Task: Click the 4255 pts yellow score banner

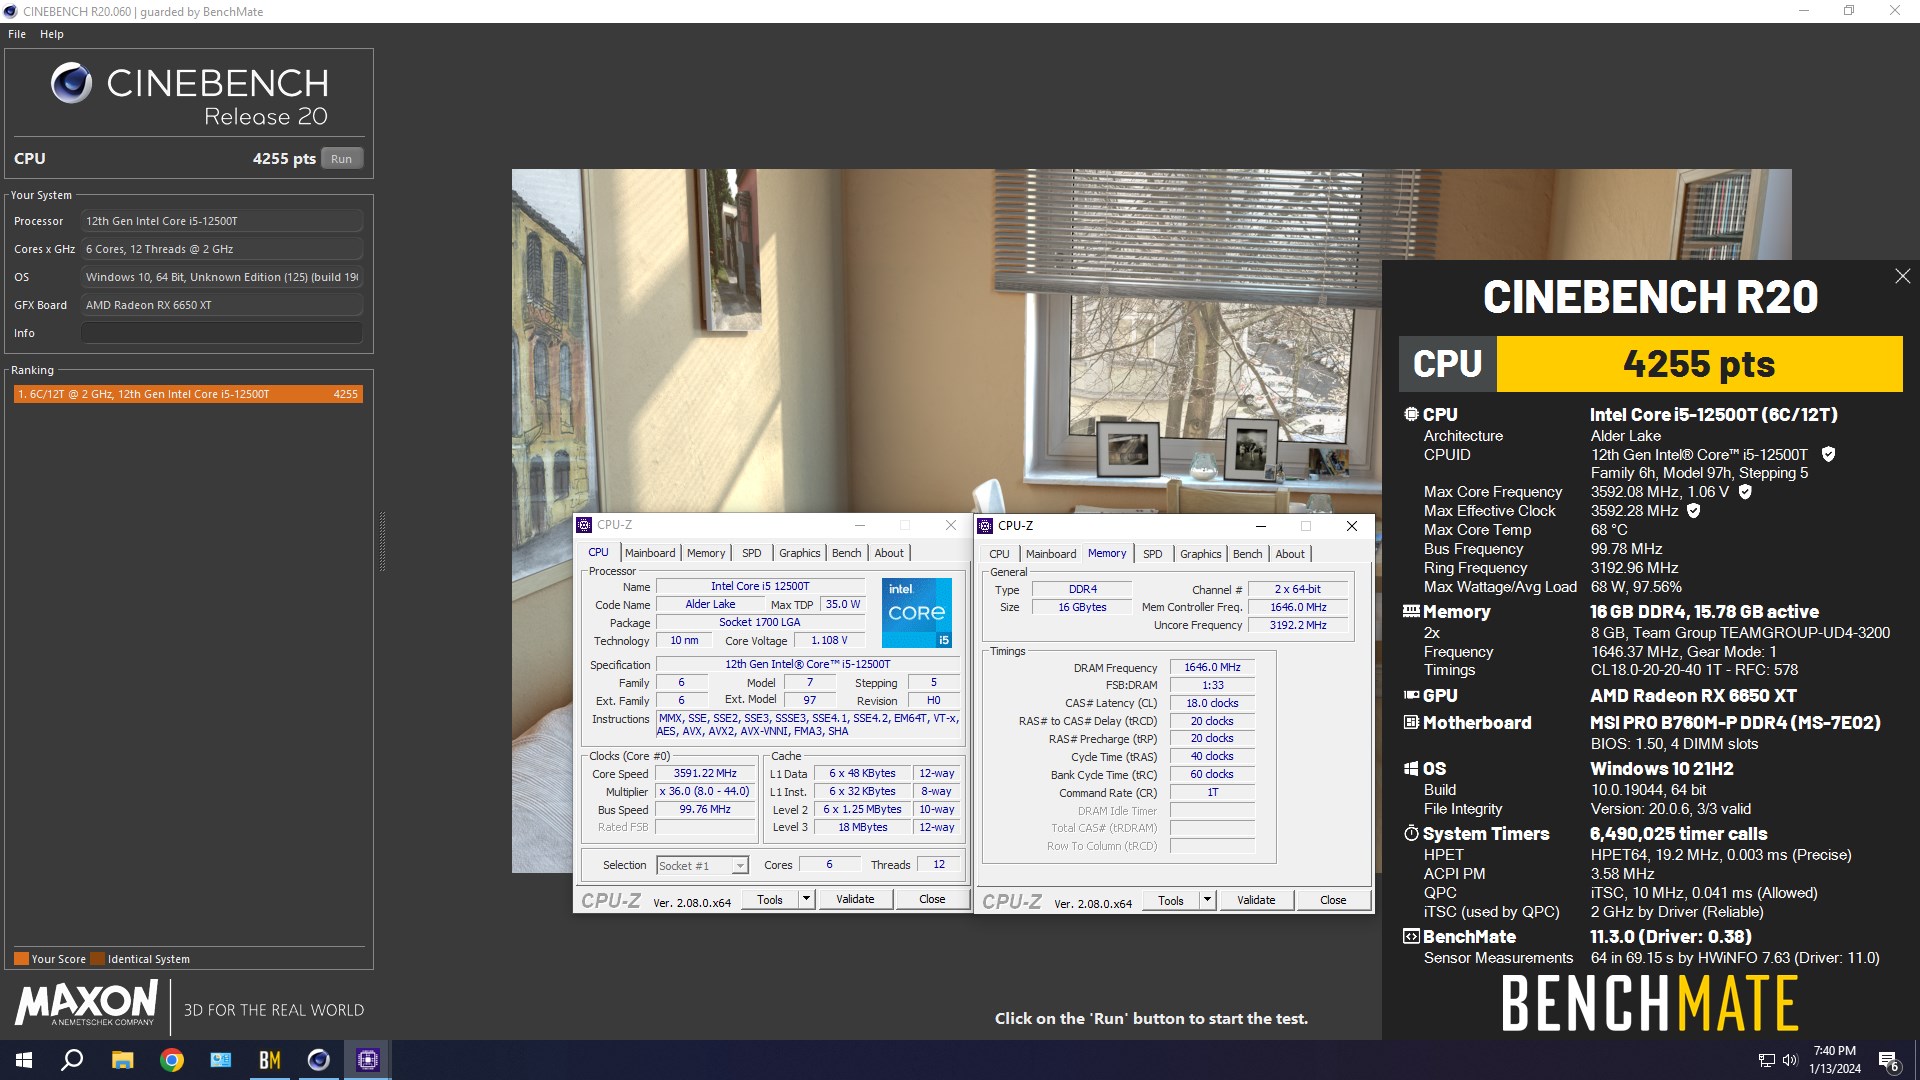Action: [x=1699, y=363]
